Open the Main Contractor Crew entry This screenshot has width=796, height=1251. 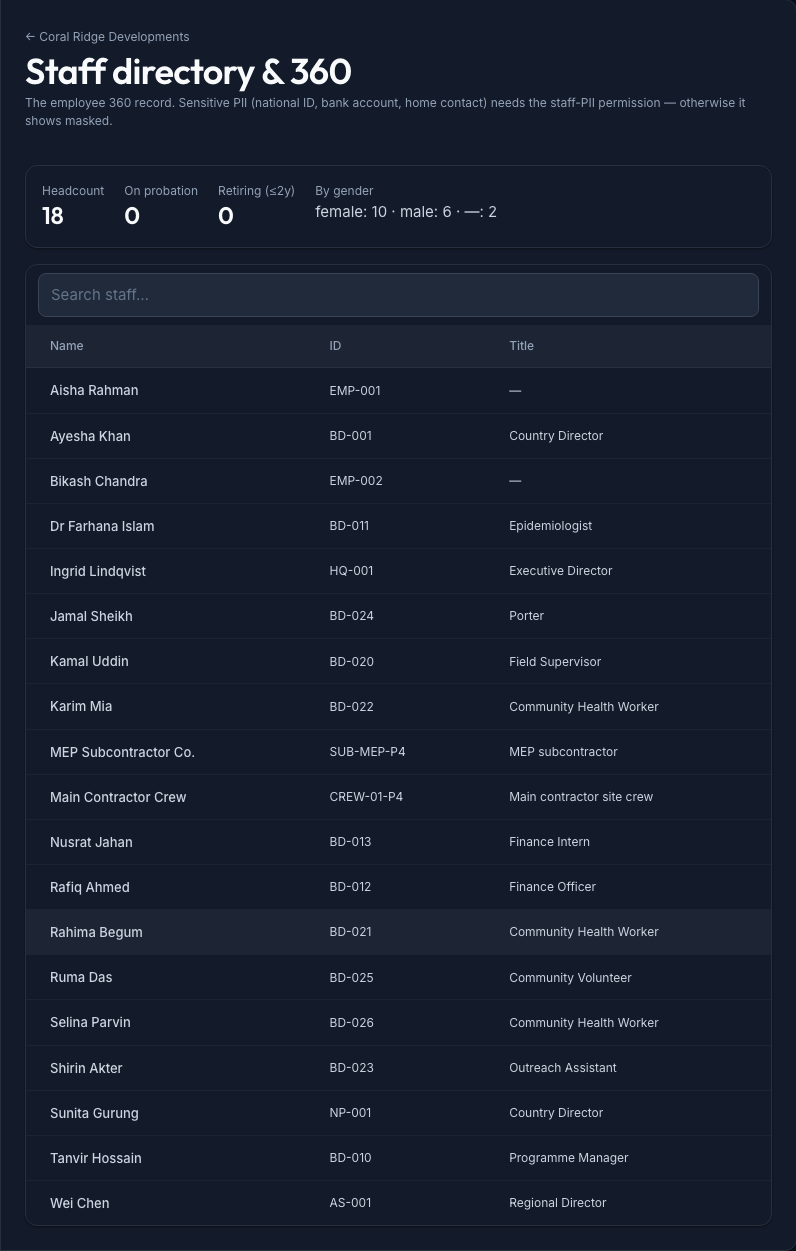coord(398,797)
